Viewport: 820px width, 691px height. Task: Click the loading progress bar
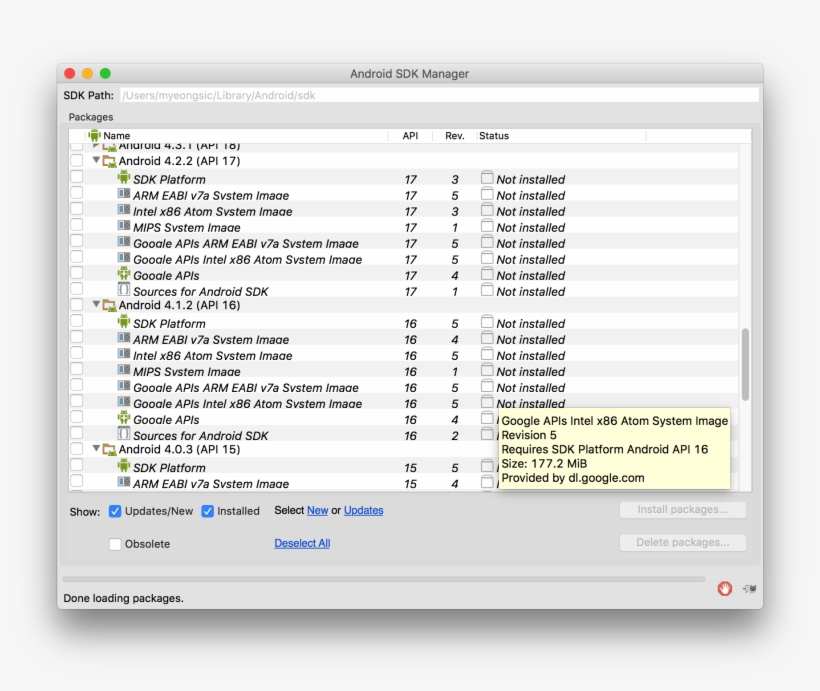coord(384,579)
